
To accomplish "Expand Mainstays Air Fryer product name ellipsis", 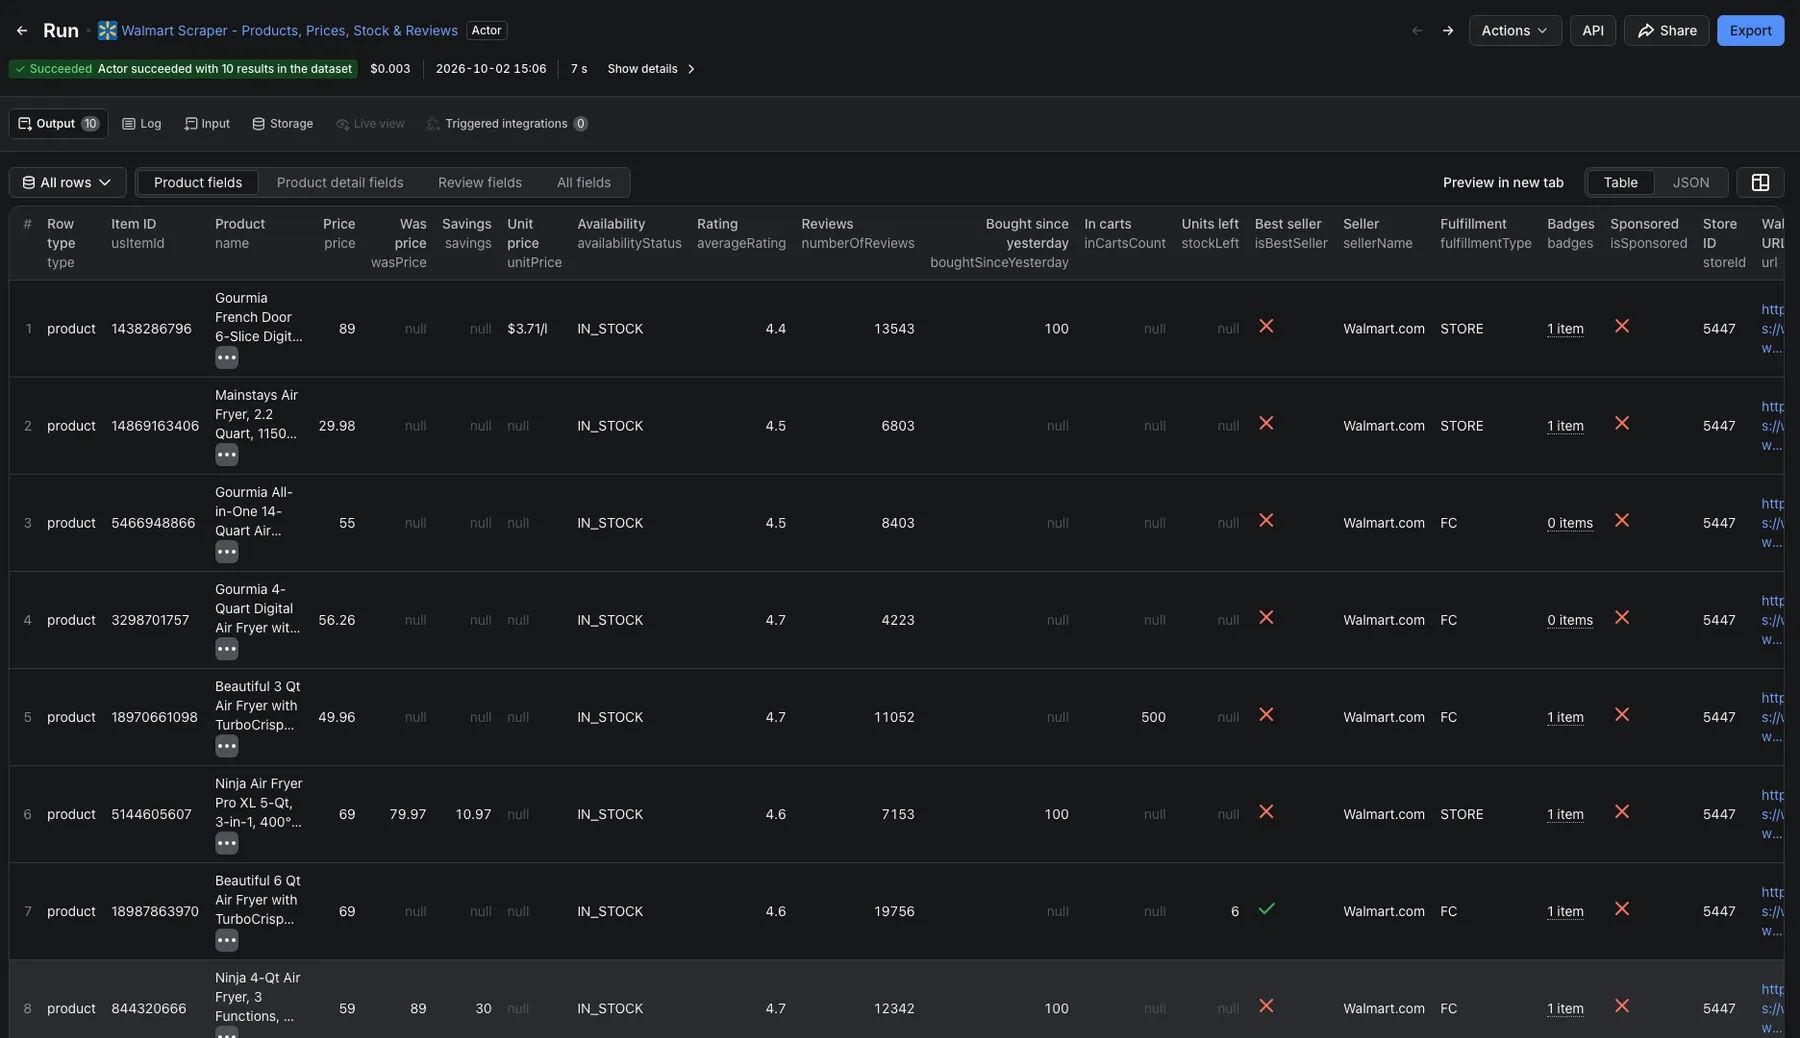I will coord(227,455).
